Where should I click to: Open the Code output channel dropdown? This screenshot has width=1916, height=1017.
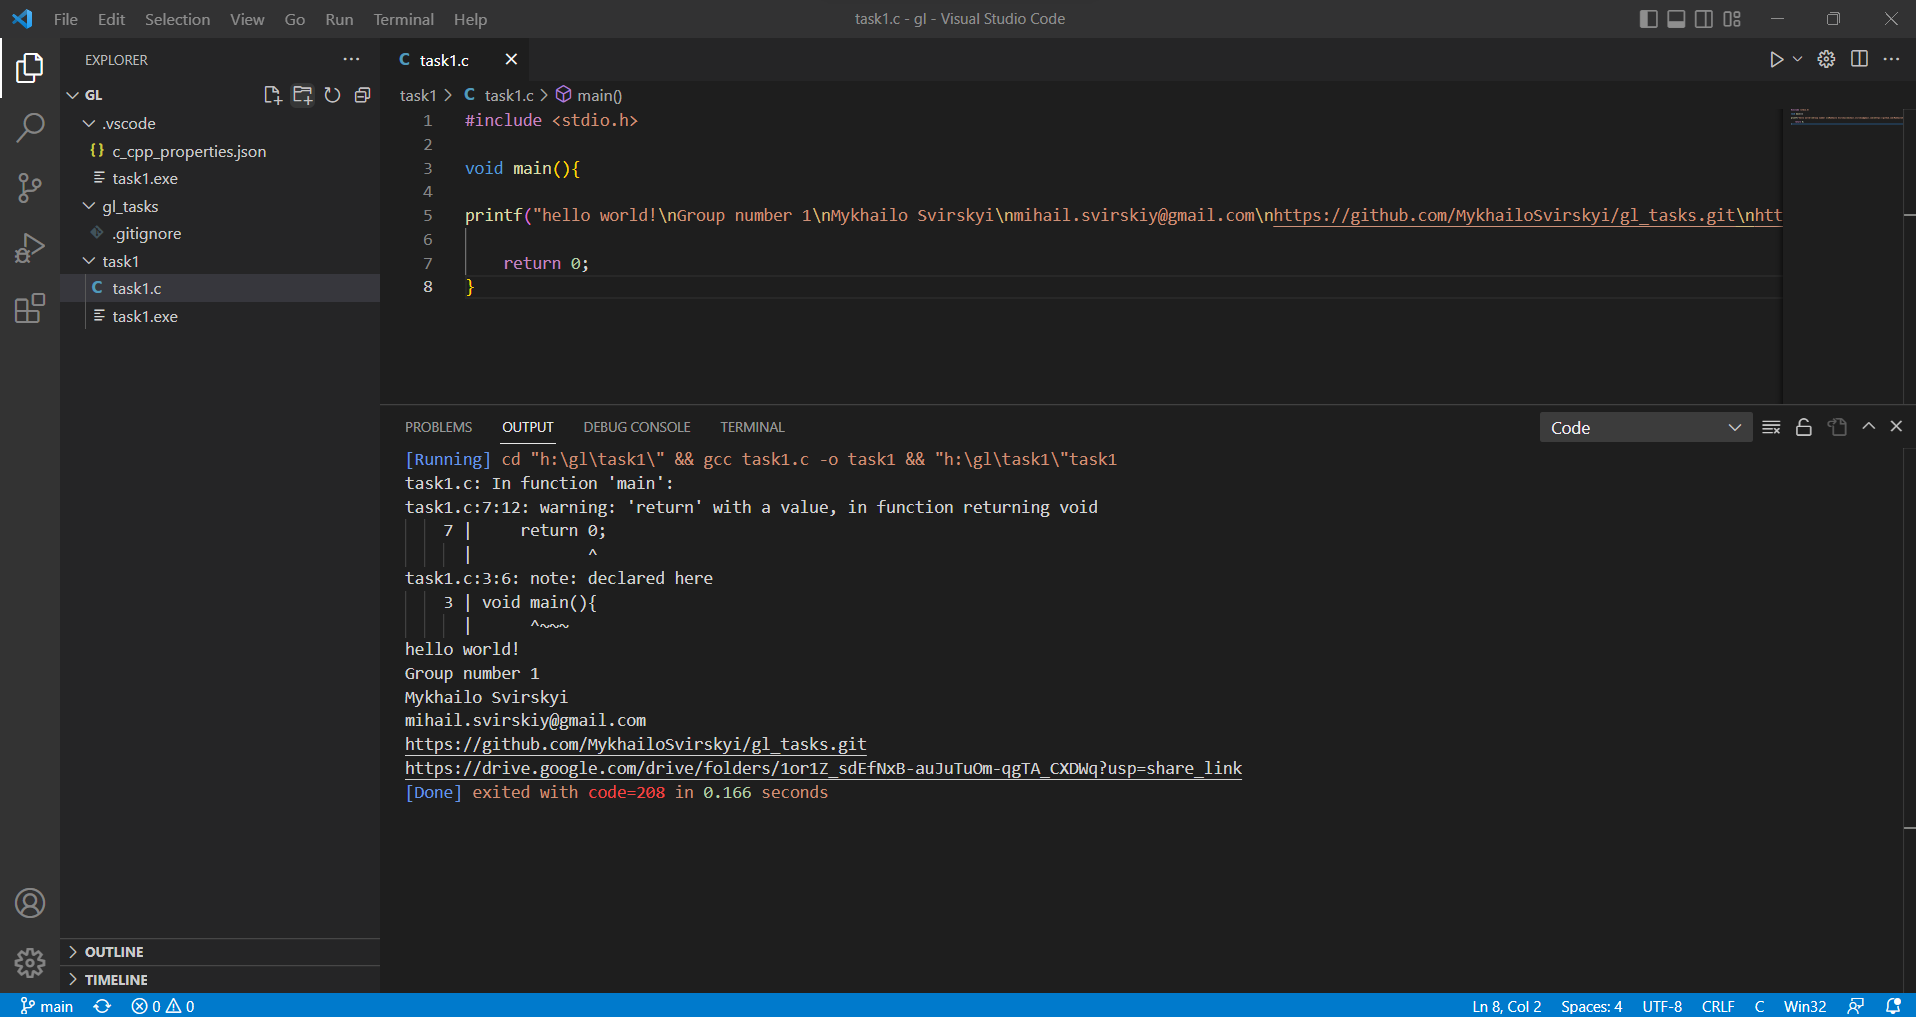[x=1645, y=427]
